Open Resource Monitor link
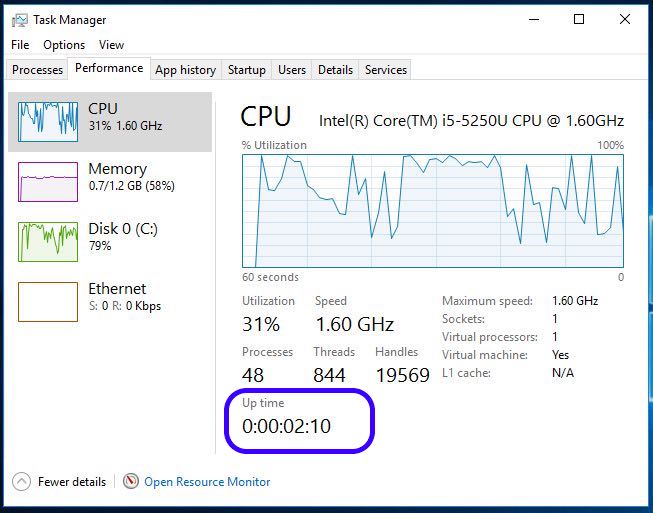The height and width of the screenshot is (513, 653). pyautogui.click(x=207, y=482)
